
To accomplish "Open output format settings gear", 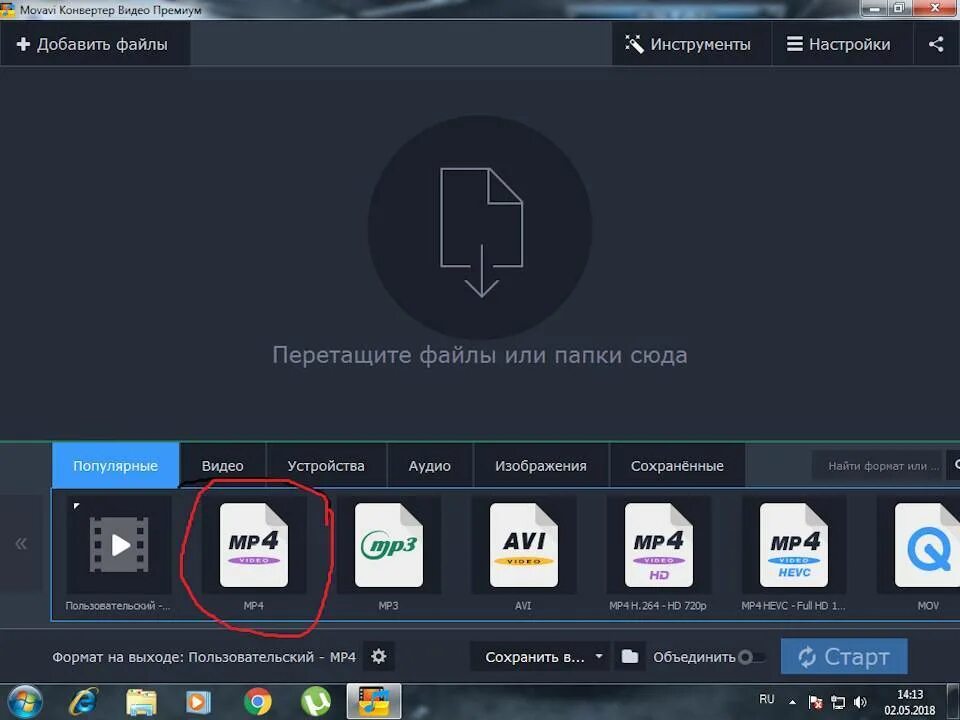I will pos(378,657).
